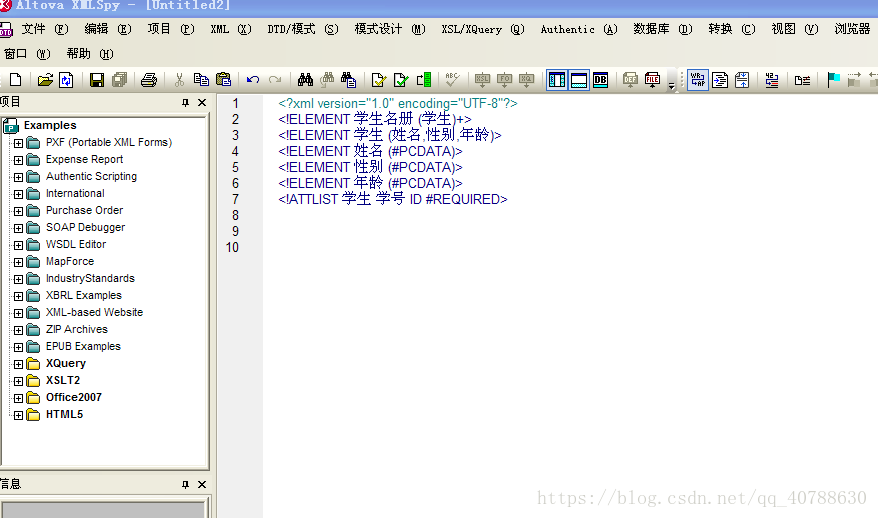This screenshot has width=878, height=518.
Task: Close the 项目 project panel
Action: pyautogui.click(x=202, y=102)
